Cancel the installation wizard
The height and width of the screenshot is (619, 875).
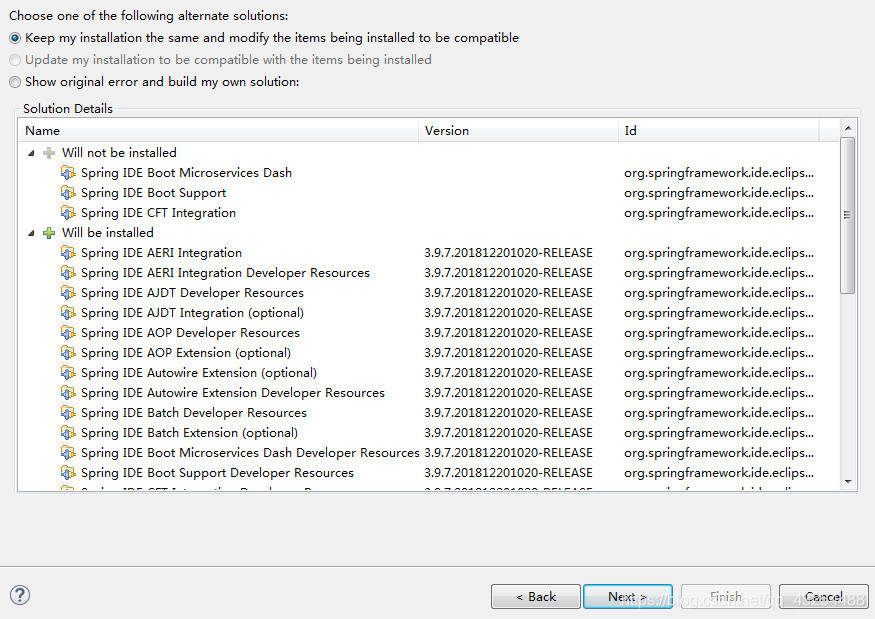point(824,597)
